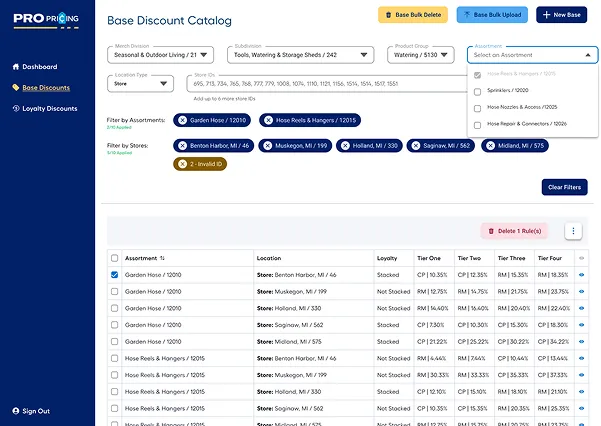Remove Midland, MI / 575 store chip
Viewport: 601px width, 426px height.
click(490, 146)
